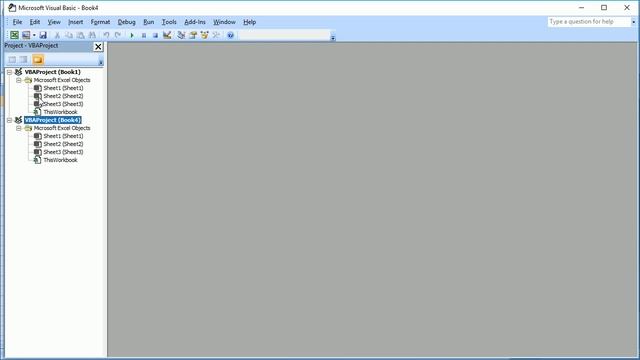Toggle Folders button in the Project panel

point(38,60)
